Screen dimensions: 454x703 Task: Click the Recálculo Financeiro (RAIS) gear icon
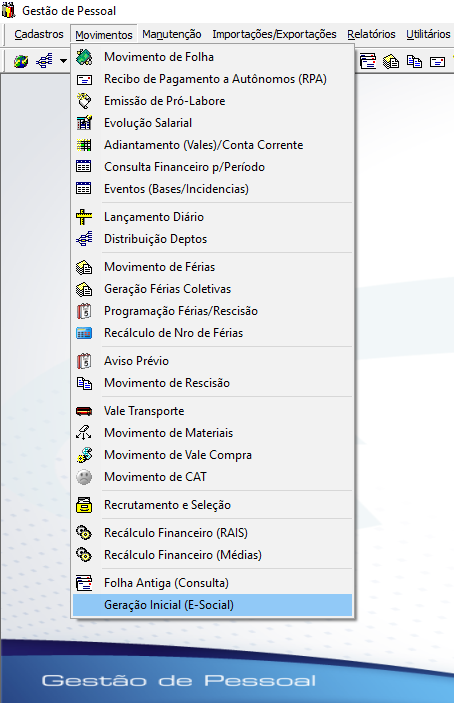(x=84, y=533)
